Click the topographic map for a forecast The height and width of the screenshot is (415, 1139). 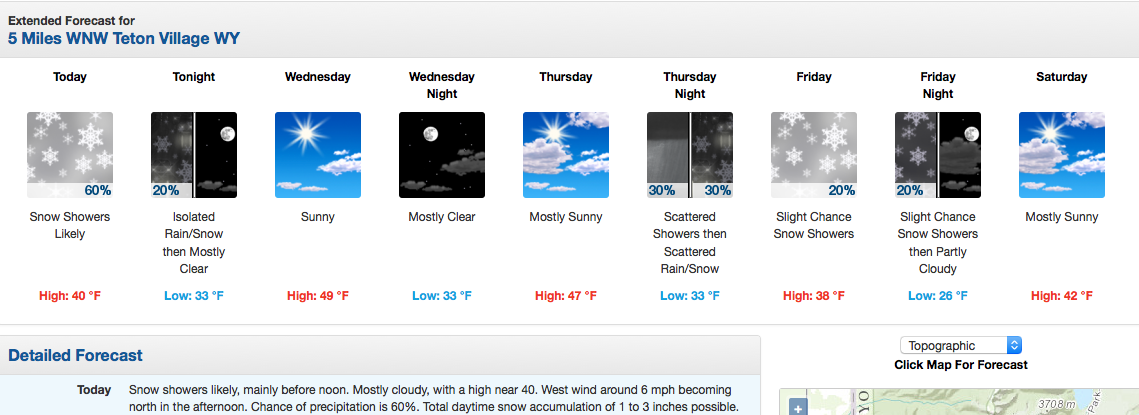click(959, 402)
